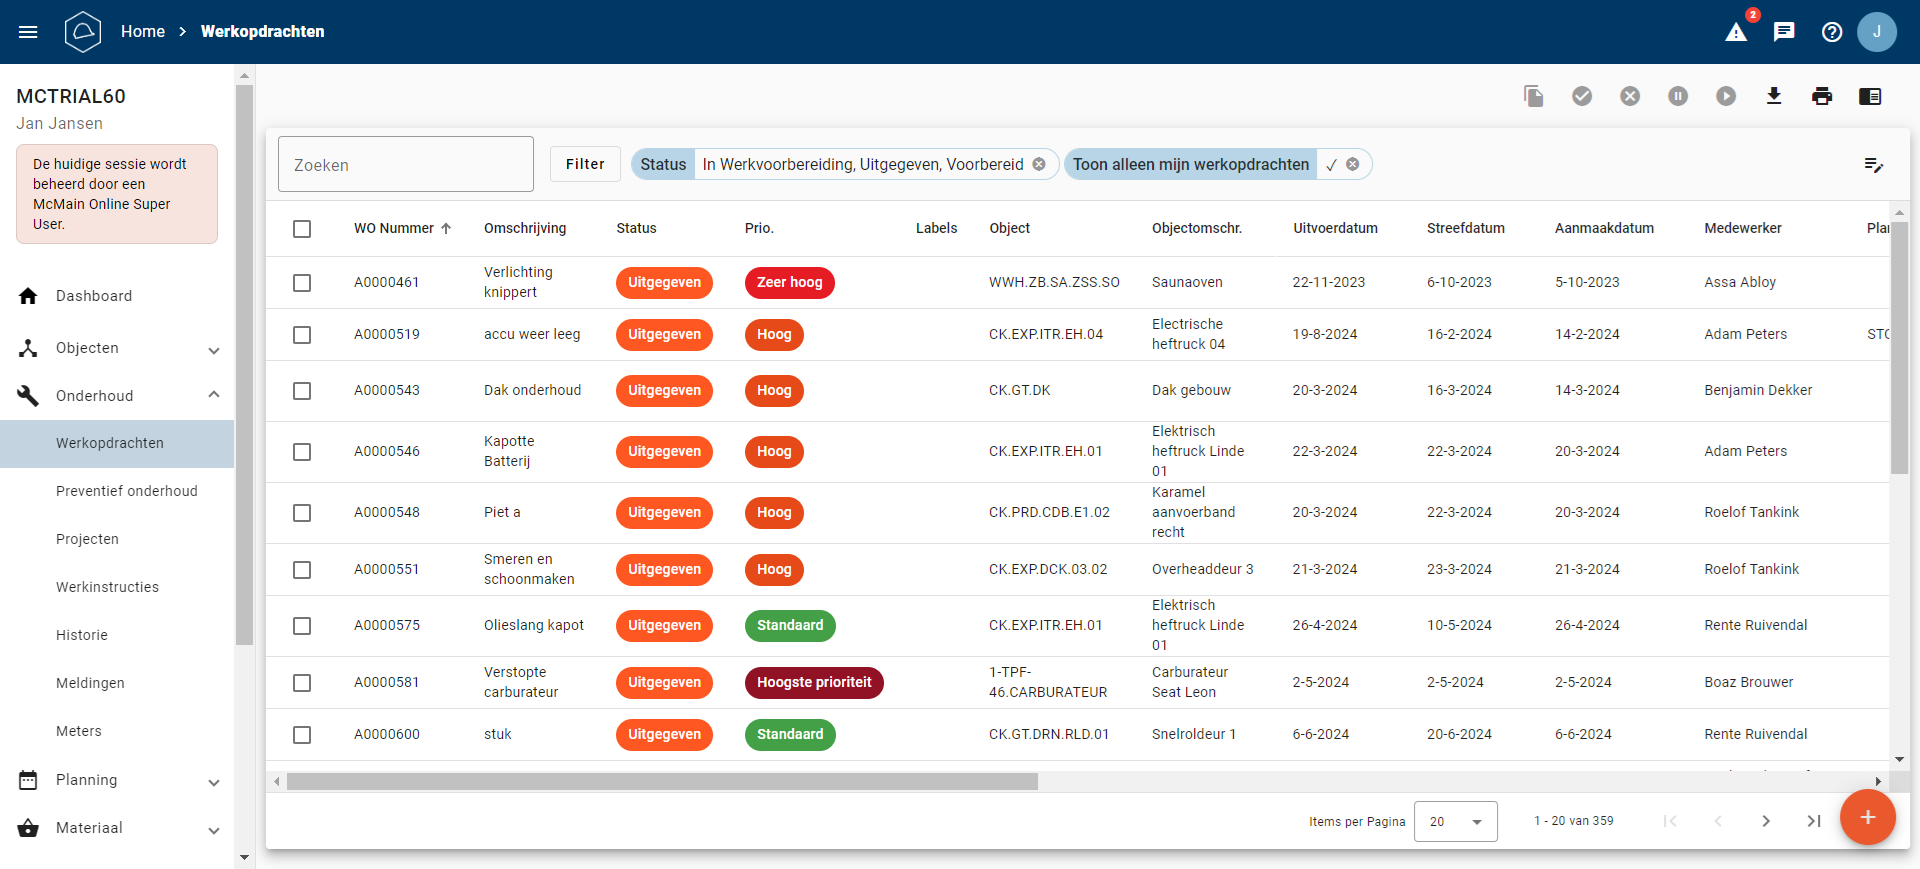The image size is (1920, 869).
Task: Open the Items per Pagina dropdown
Action: [1455, 822]
